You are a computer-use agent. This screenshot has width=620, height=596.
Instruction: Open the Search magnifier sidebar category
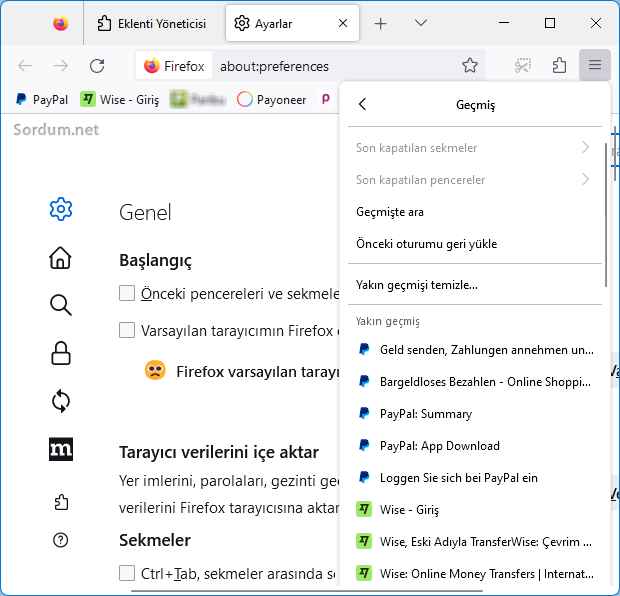61,305
